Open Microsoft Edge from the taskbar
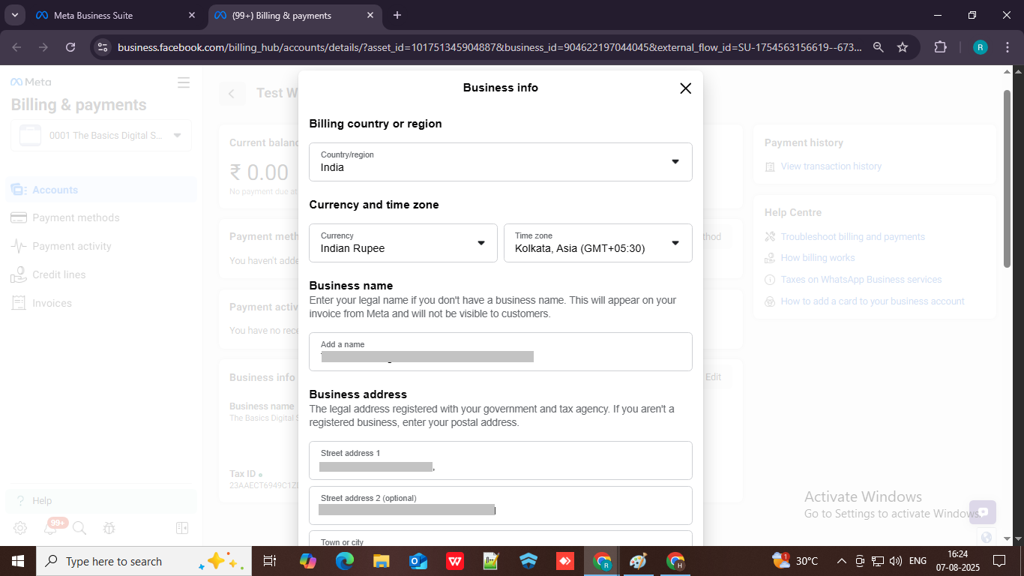Image resolution: width=1024 pixels, height=576 pixels. click(345, 561)
